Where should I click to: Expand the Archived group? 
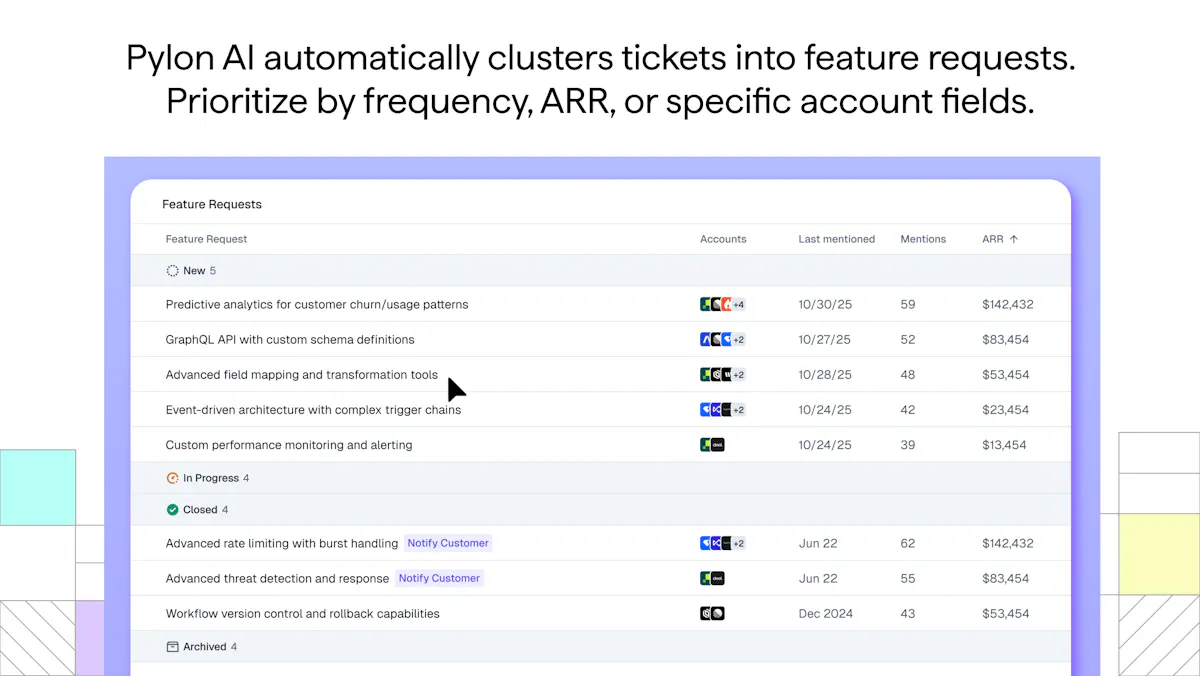(x=600, y=647)
